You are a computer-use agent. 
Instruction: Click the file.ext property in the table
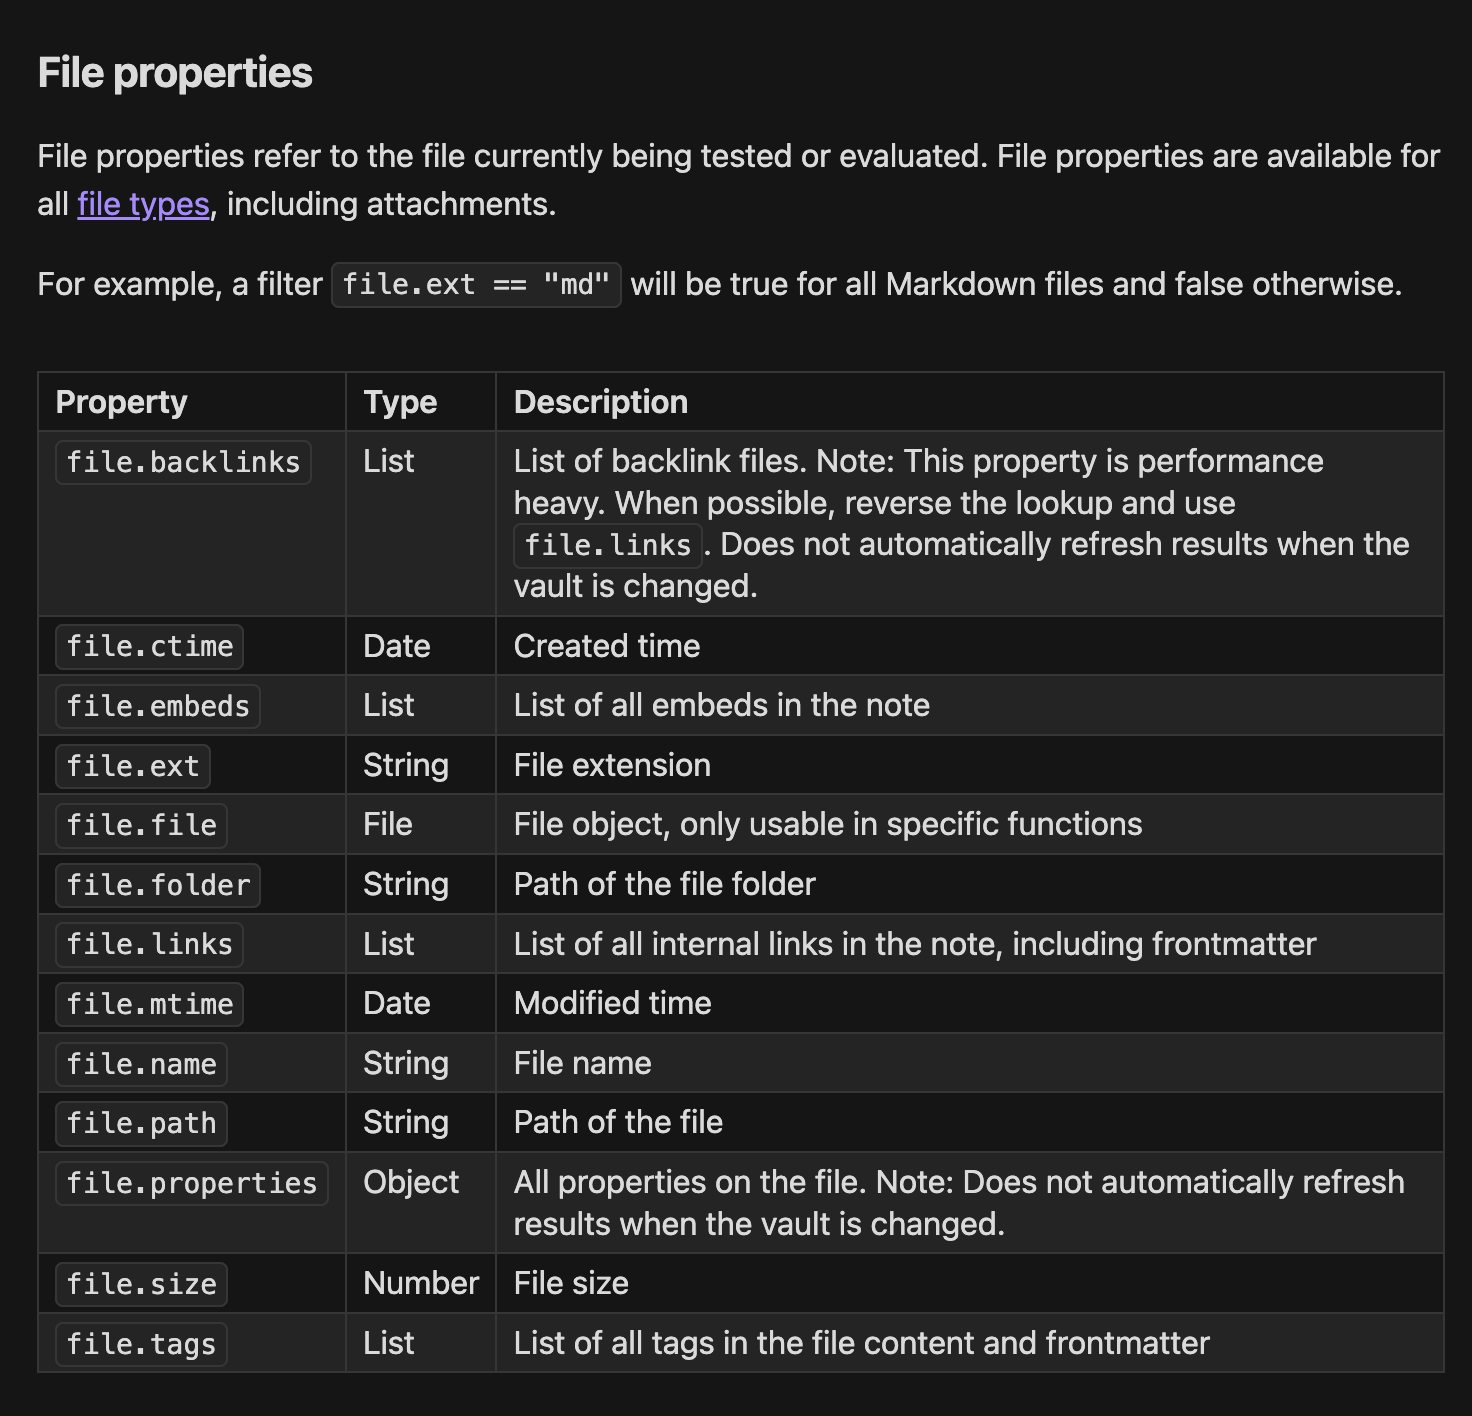133,766
